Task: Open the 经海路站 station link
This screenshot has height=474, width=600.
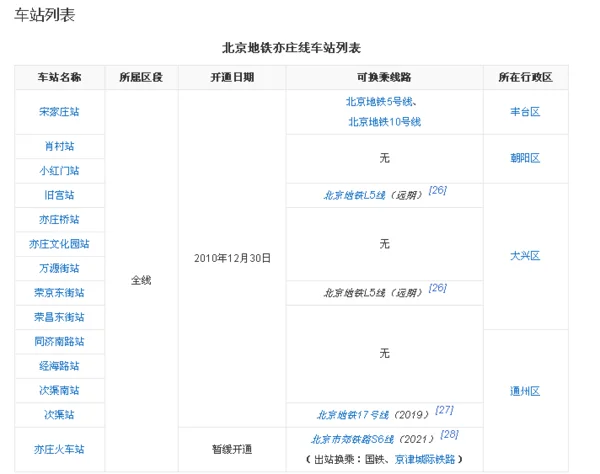Action: click(59, 366)
